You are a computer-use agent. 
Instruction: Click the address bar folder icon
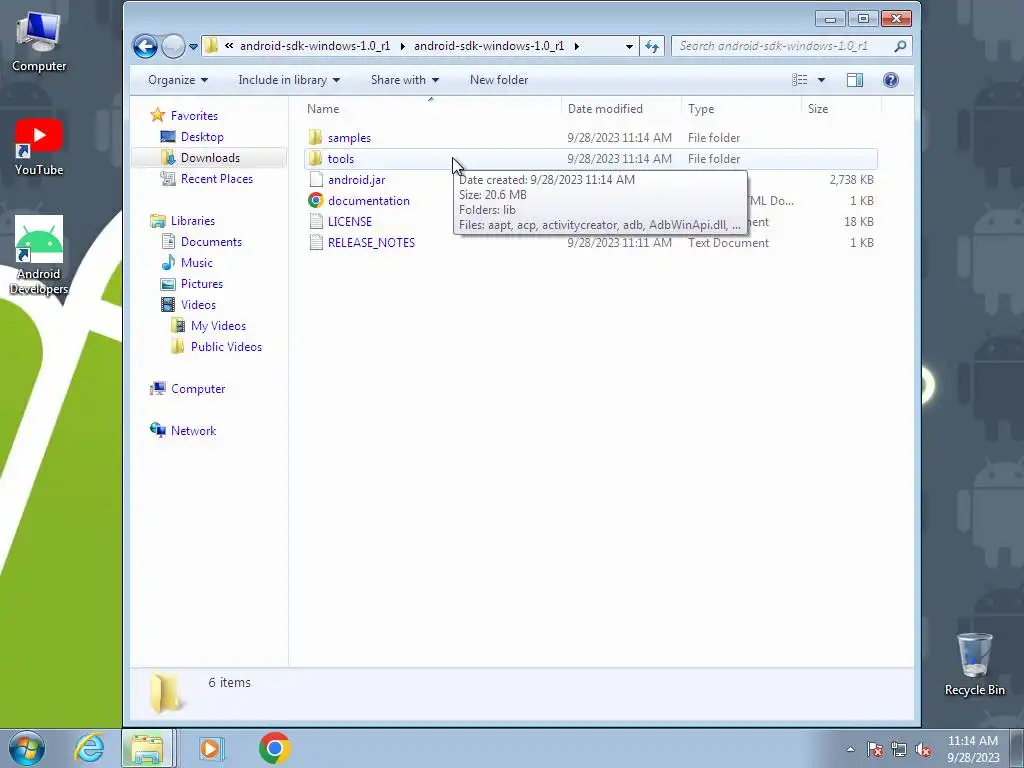tap(211, 46)
